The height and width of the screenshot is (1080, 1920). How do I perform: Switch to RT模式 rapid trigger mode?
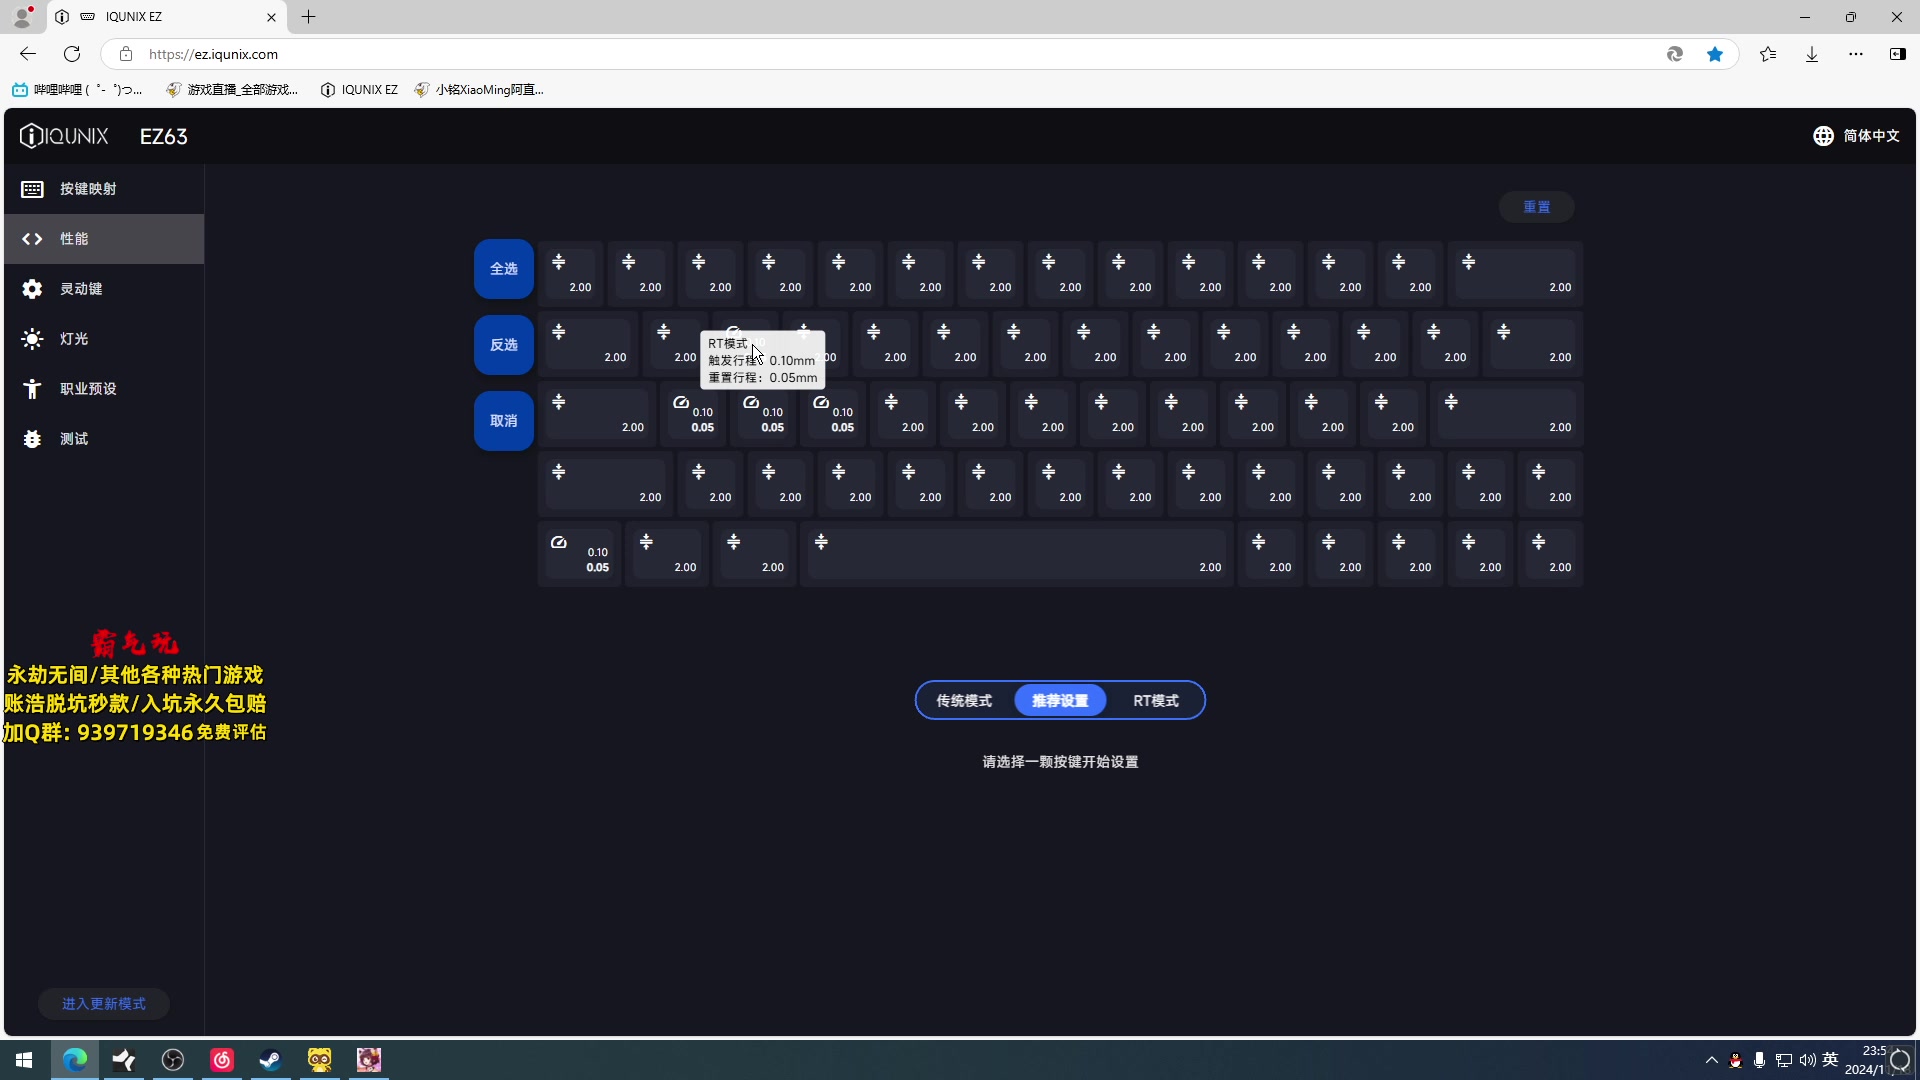[x=1156, y=701]
